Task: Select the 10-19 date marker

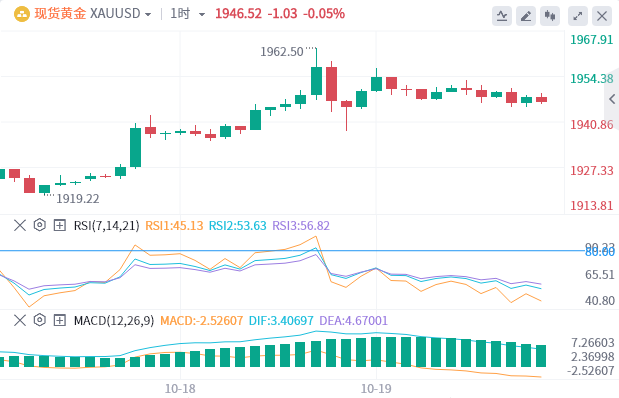Action: click(376, 389)
